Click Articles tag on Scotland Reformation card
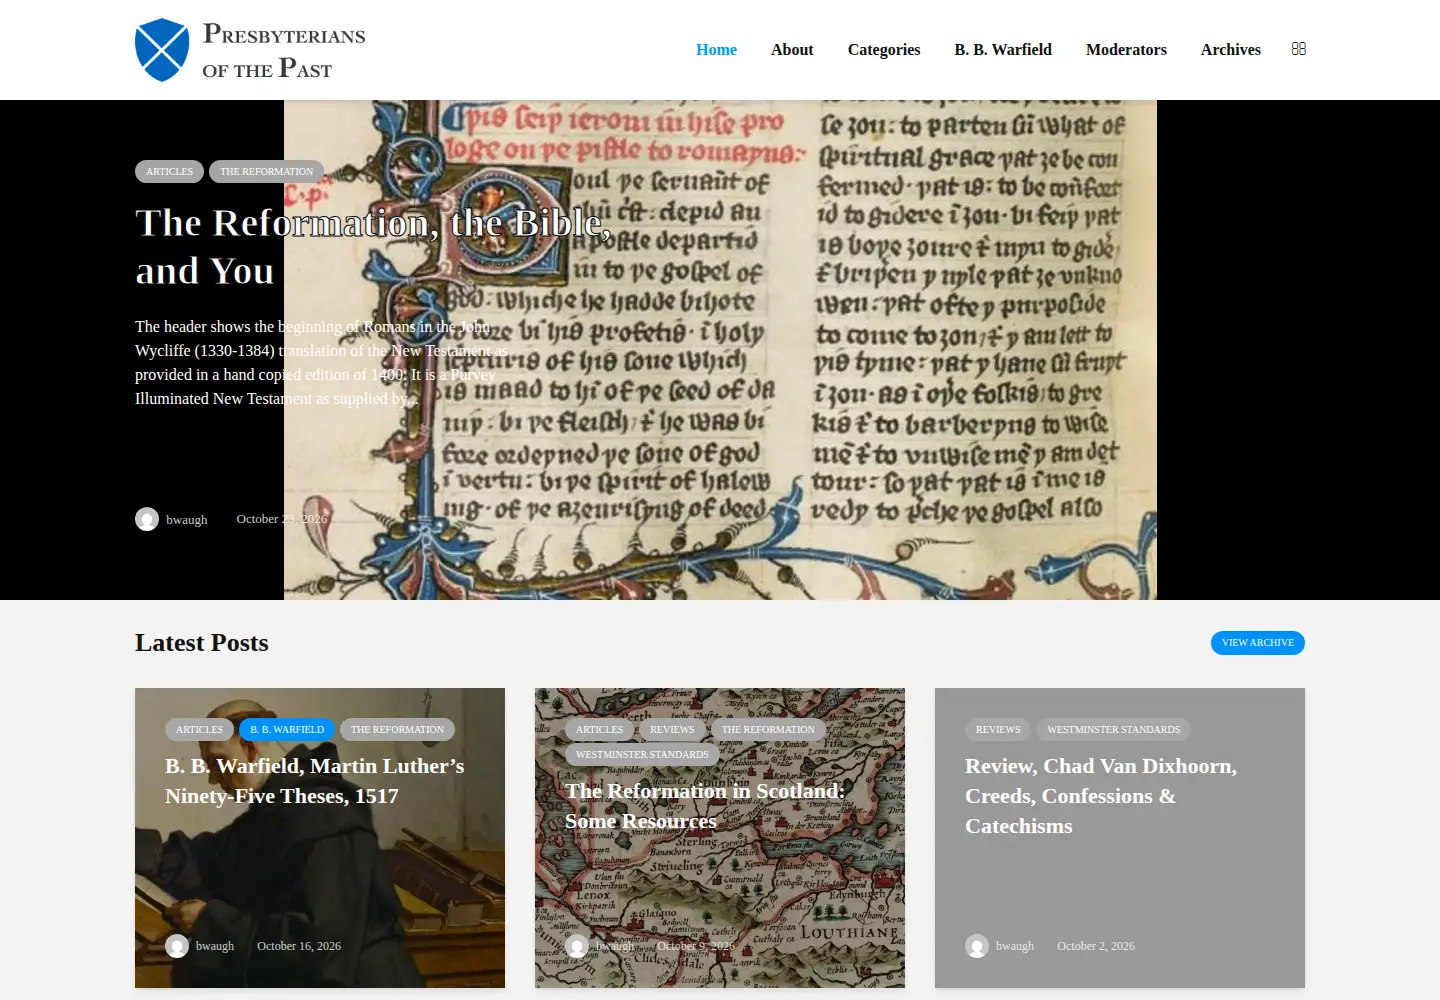Viewport: 1440px width, 1000px height. click(x=599, y=730)
